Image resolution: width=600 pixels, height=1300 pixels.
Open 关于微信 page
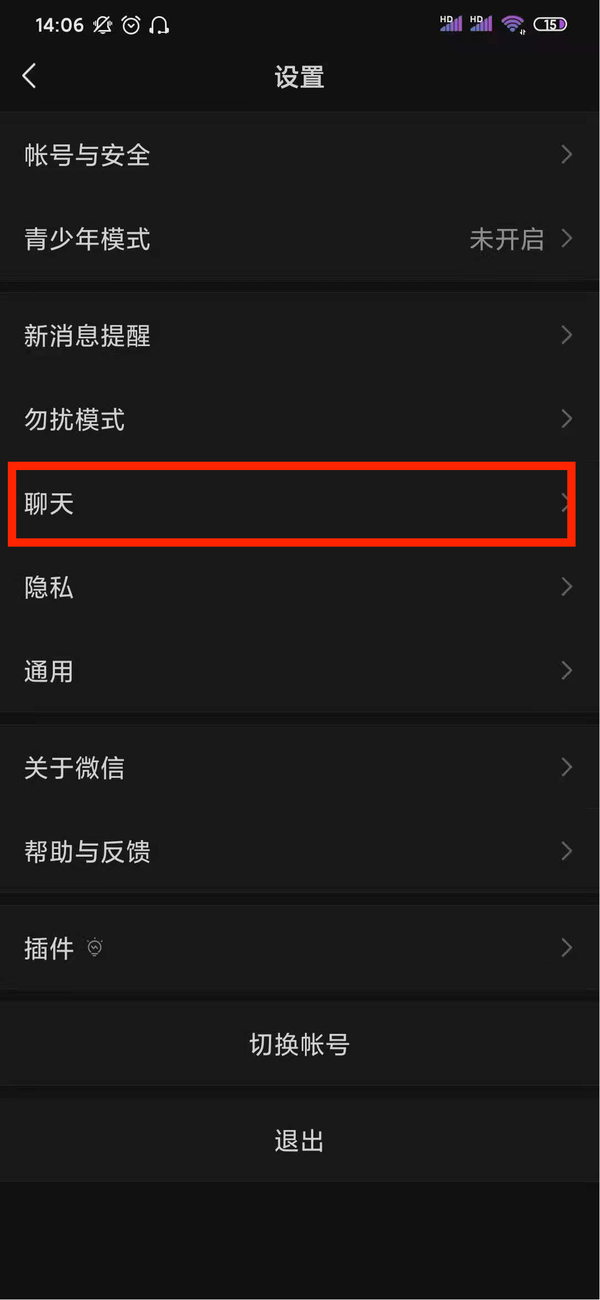[300, 767]
